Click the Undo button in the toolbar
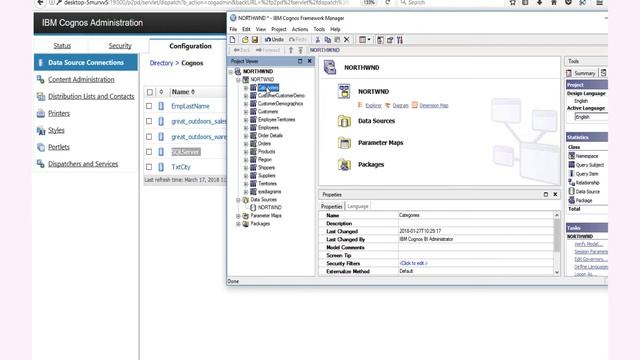The width and height of the screenshot is (640, 360). (274, 40)
